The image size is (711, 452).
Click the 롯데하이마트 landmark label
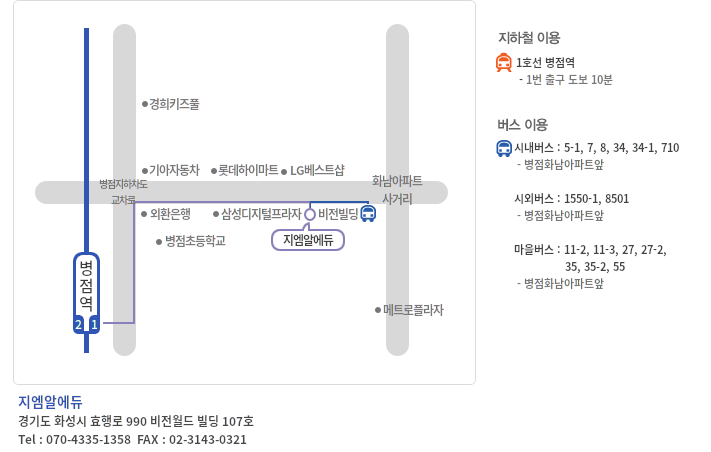(x=248, y=170)
